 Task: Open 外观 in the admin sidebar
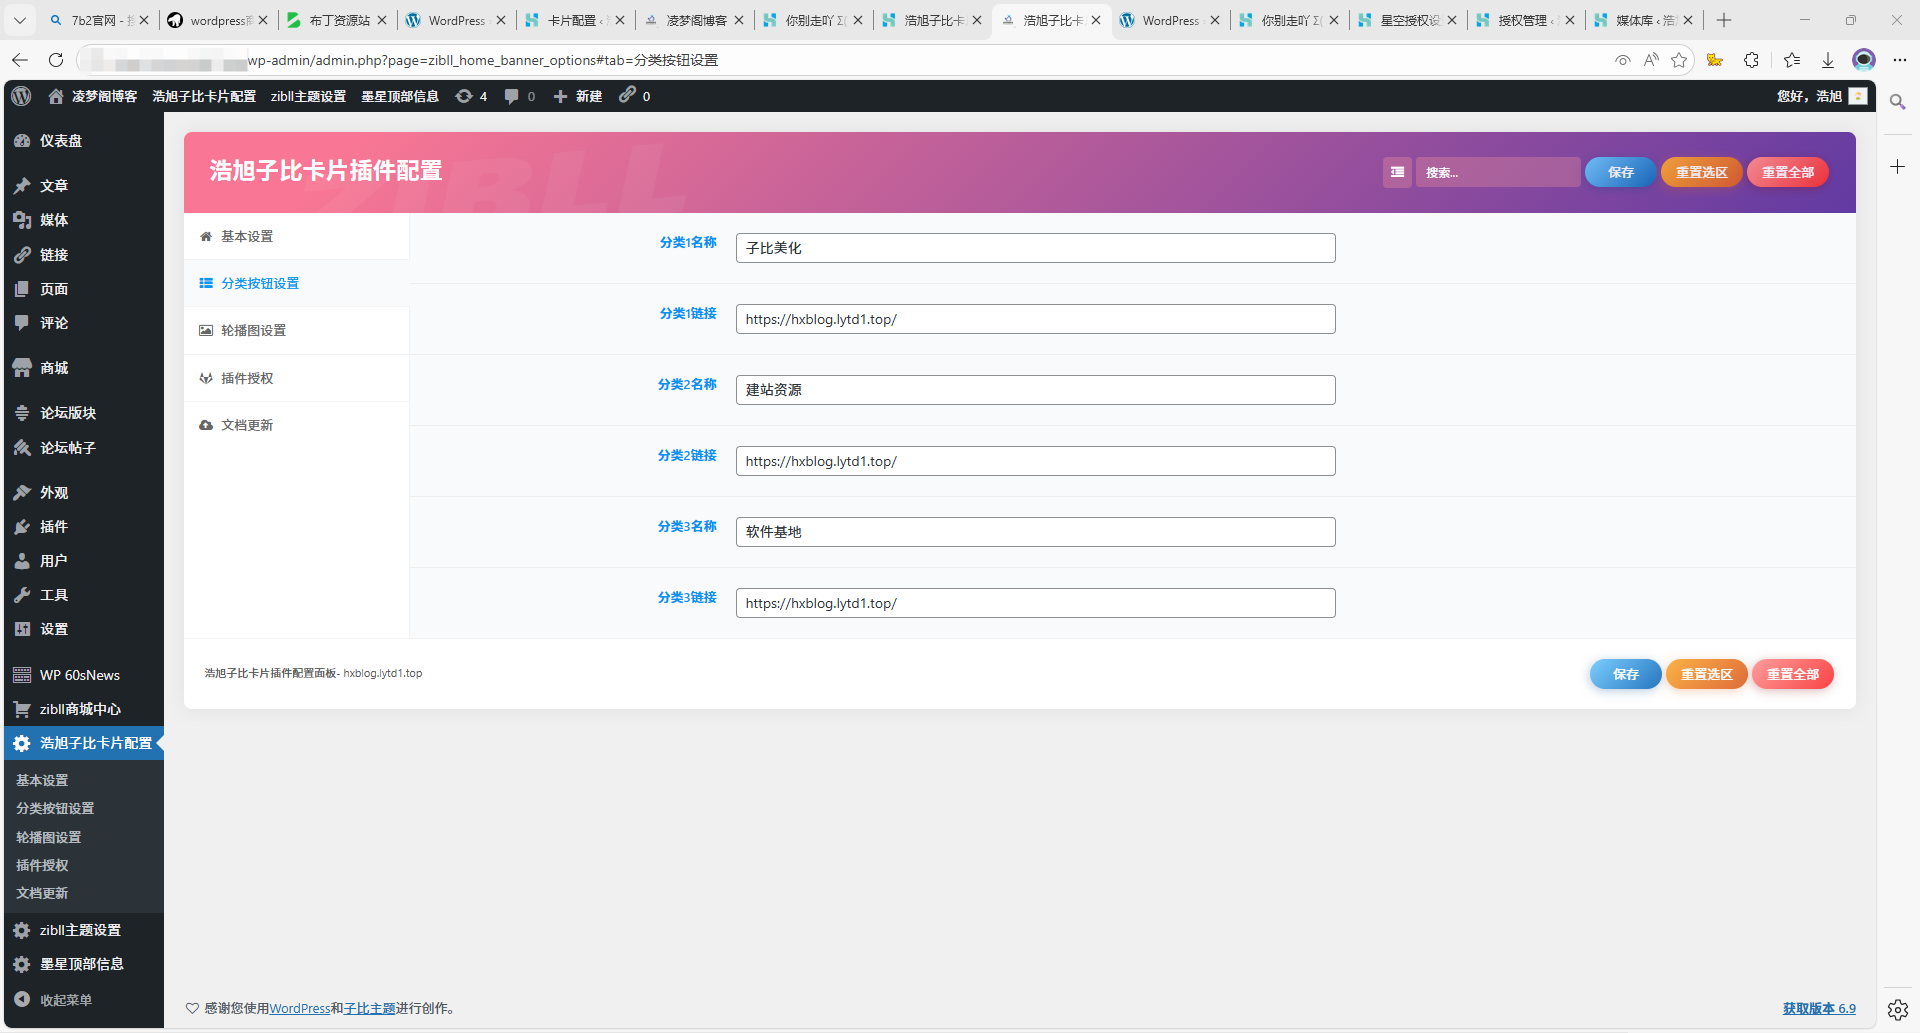[x=54, y=493]
